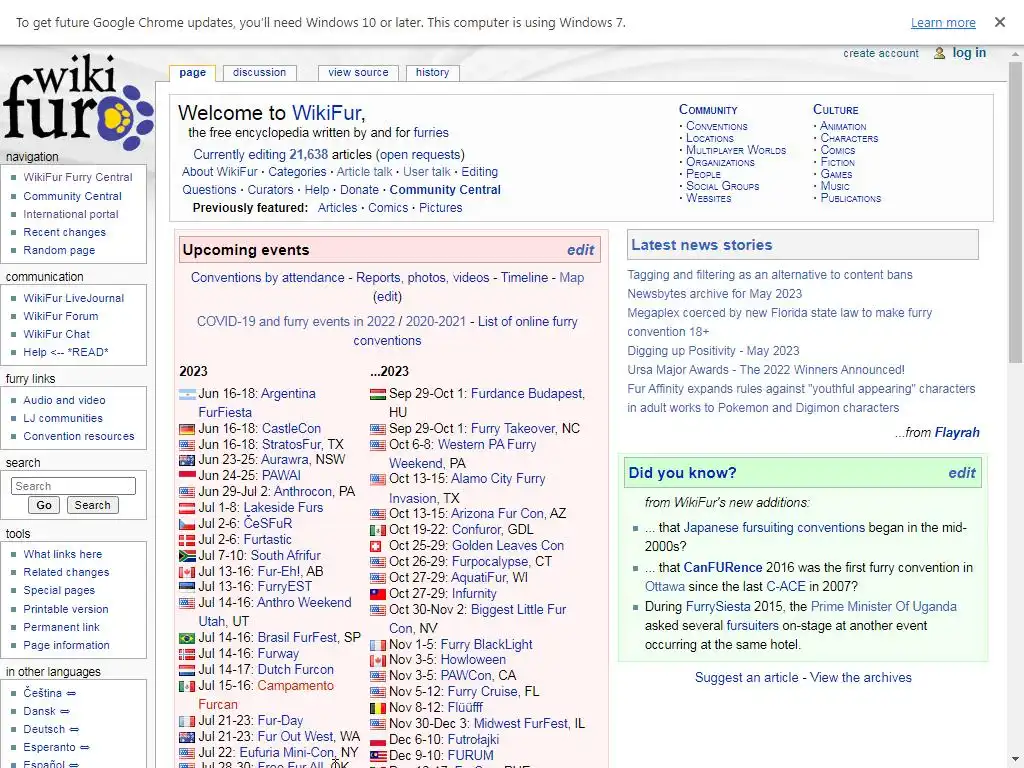Click the Czech flag beside ČeSFuR

[187, 524]
